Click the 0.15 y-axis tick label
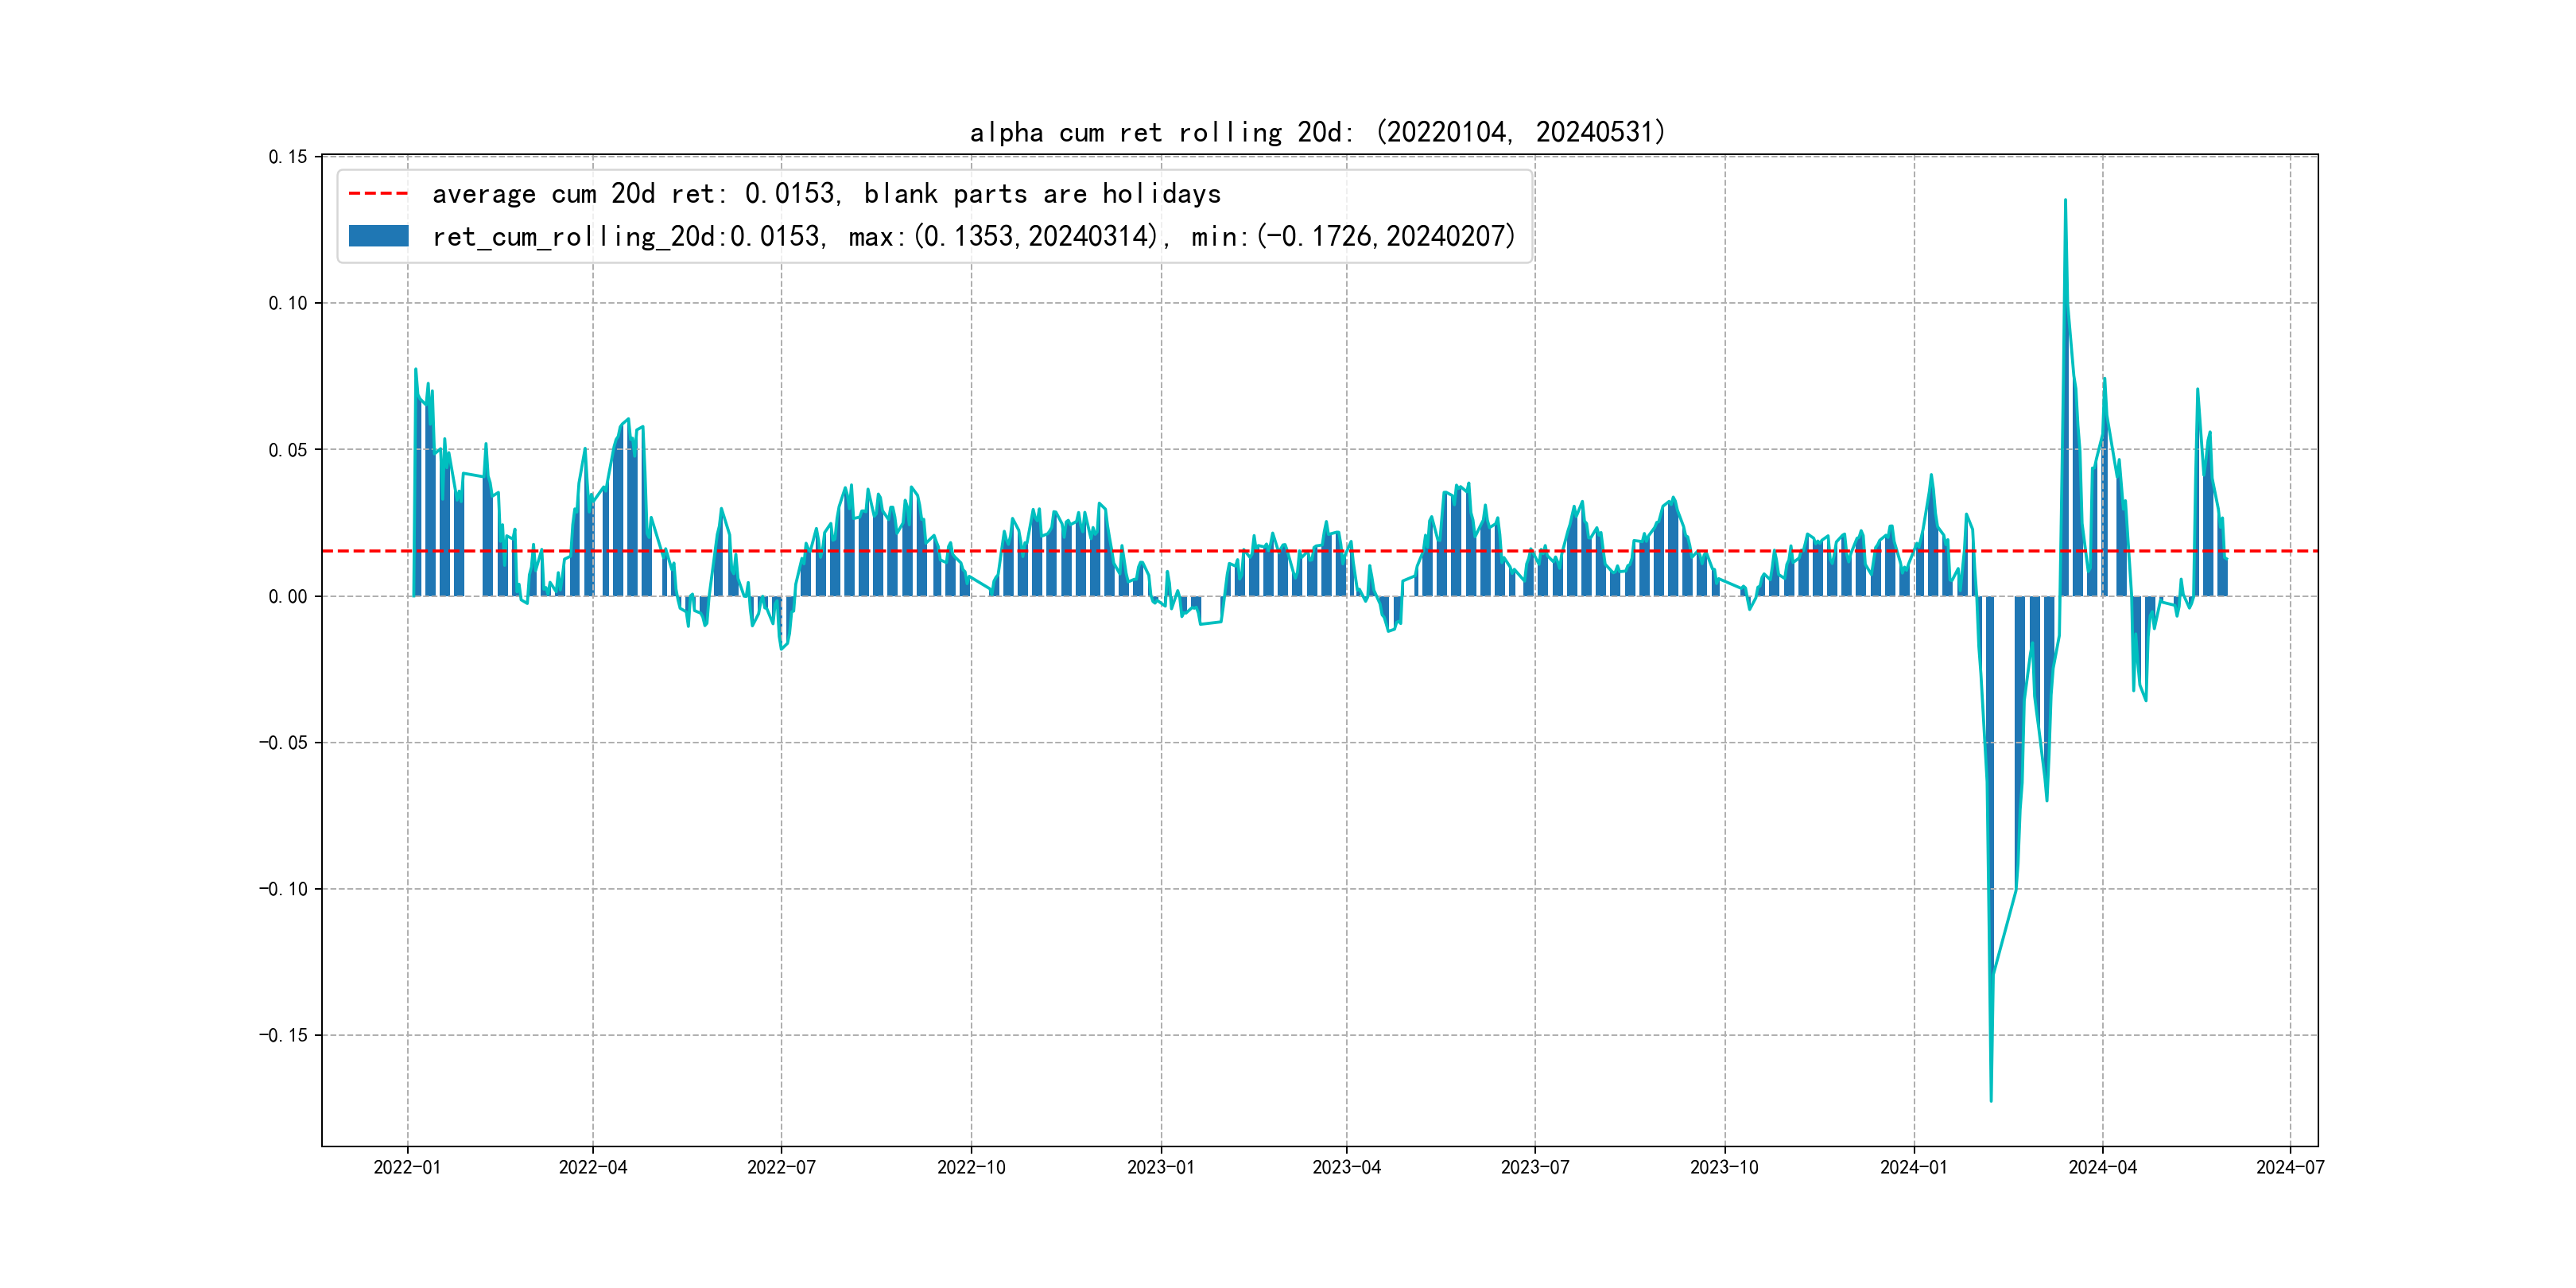The width and height of the screenshot is (2576, 1288). tap(288, 157)
